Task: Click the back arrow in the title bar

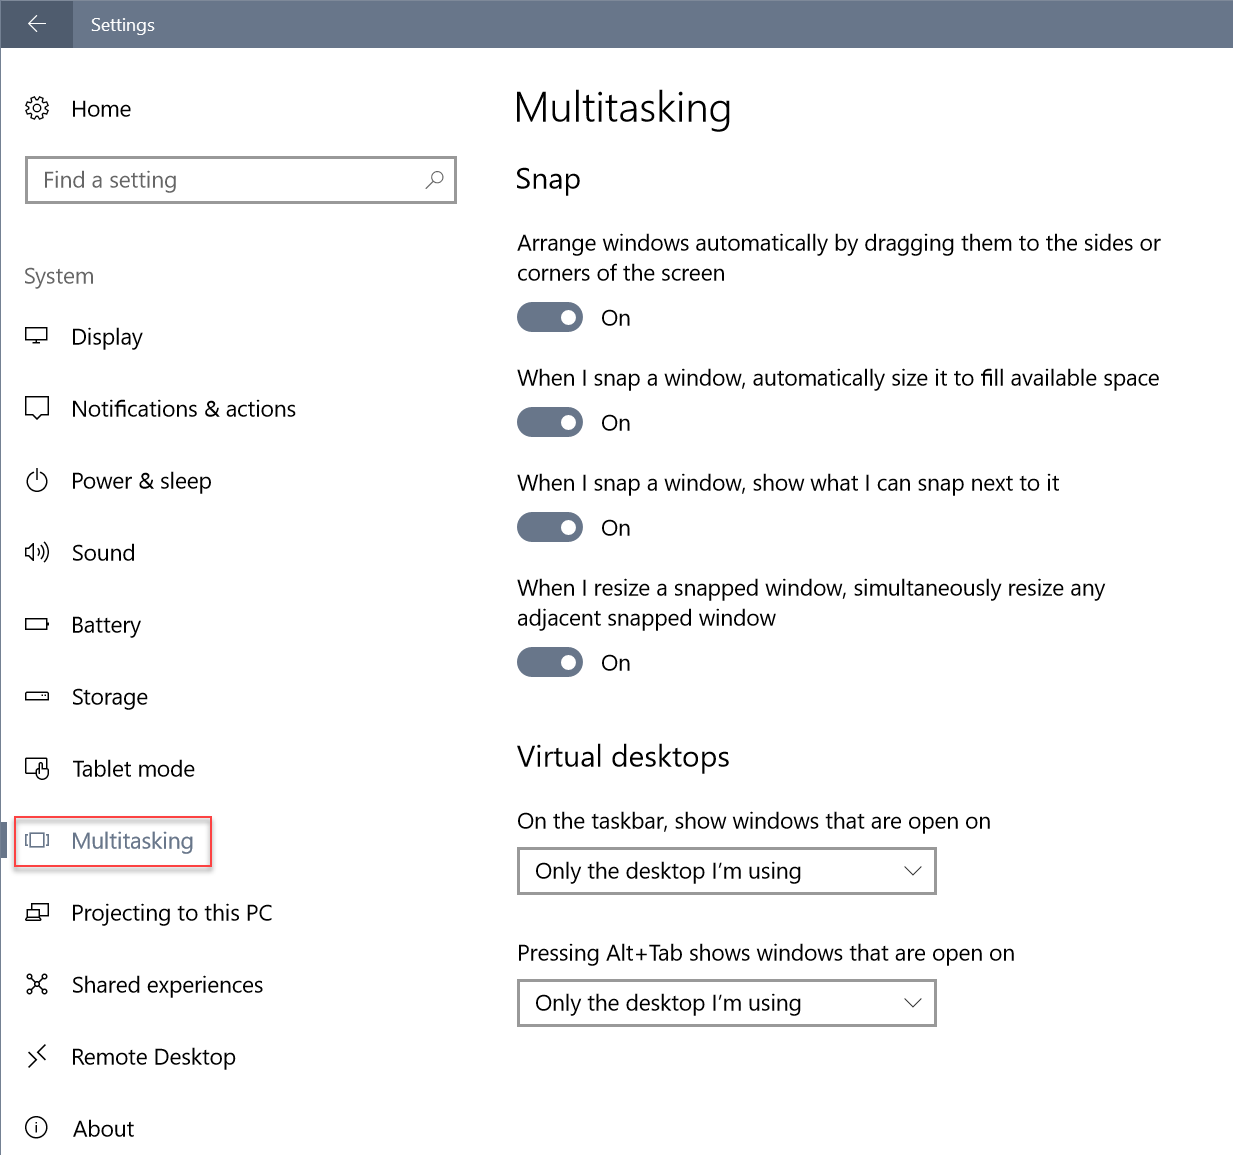Action: [37, 24]
